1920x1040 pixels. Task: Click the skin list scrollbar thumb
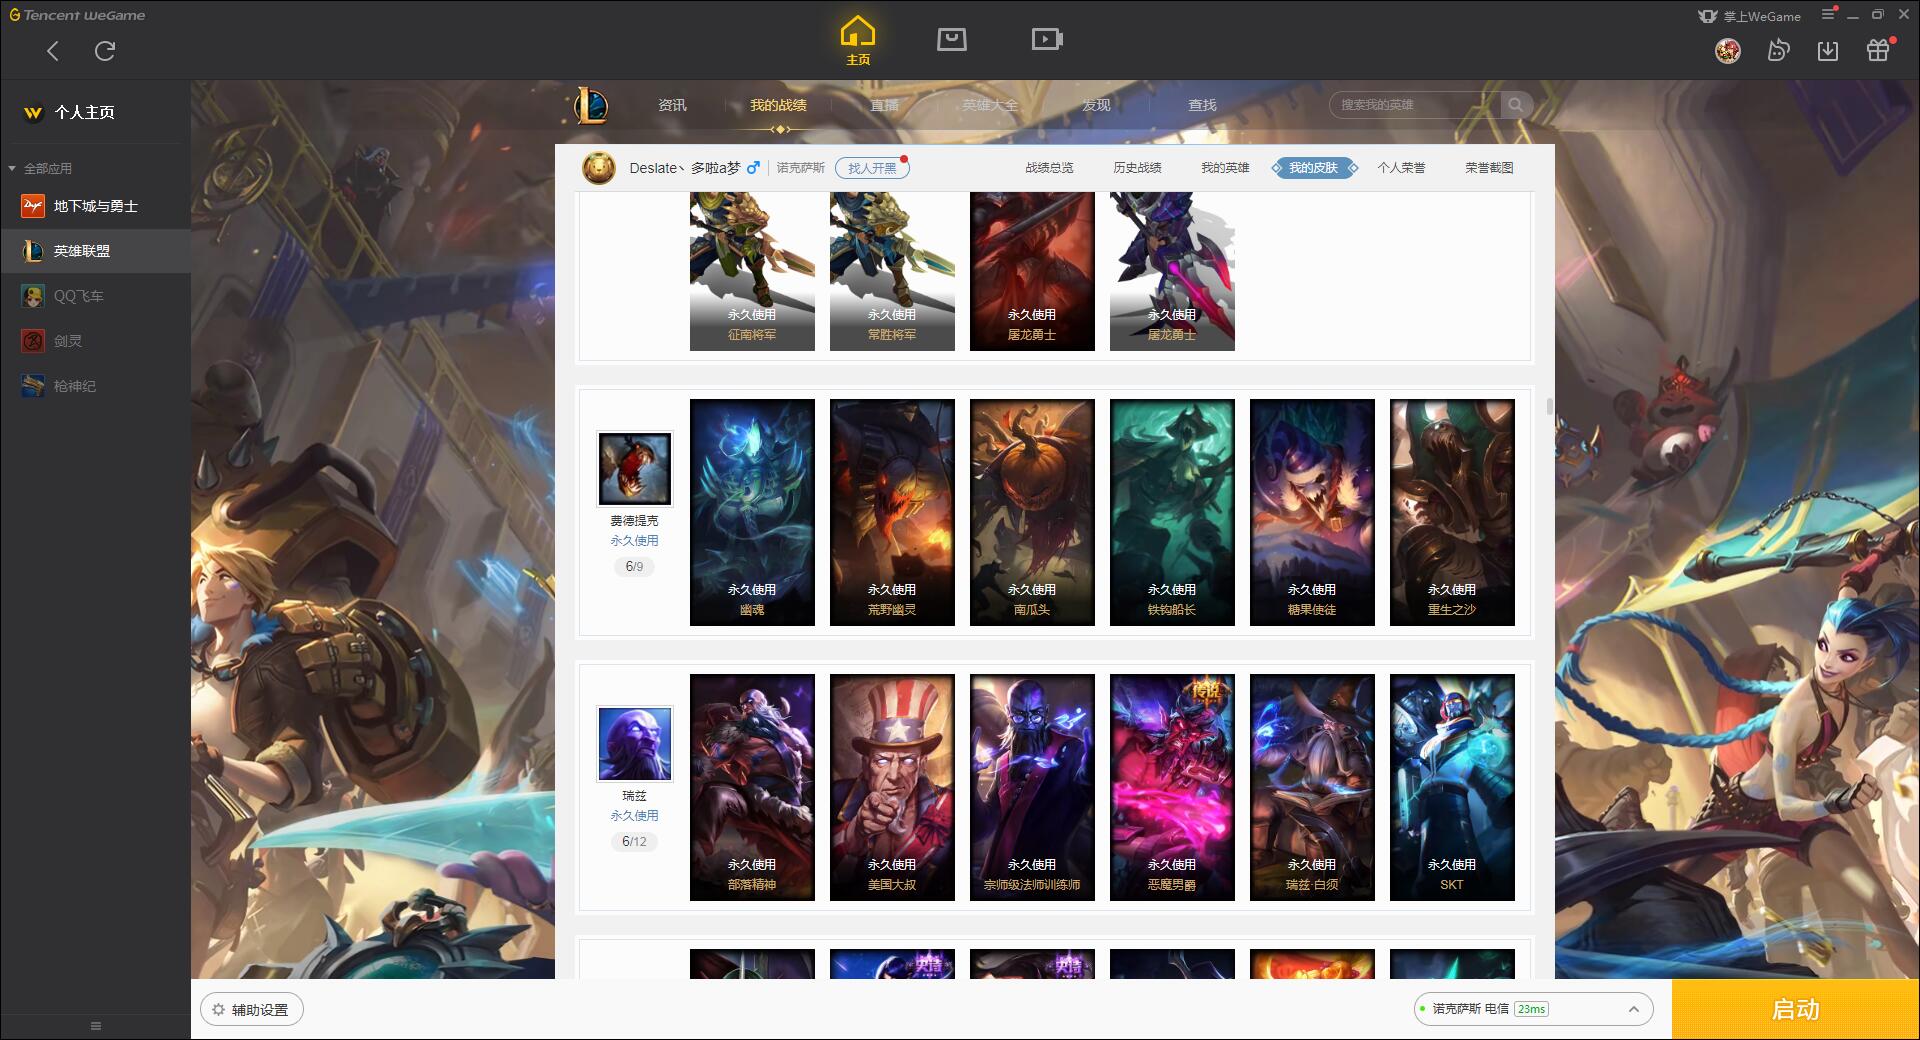tap(1549, 406)
